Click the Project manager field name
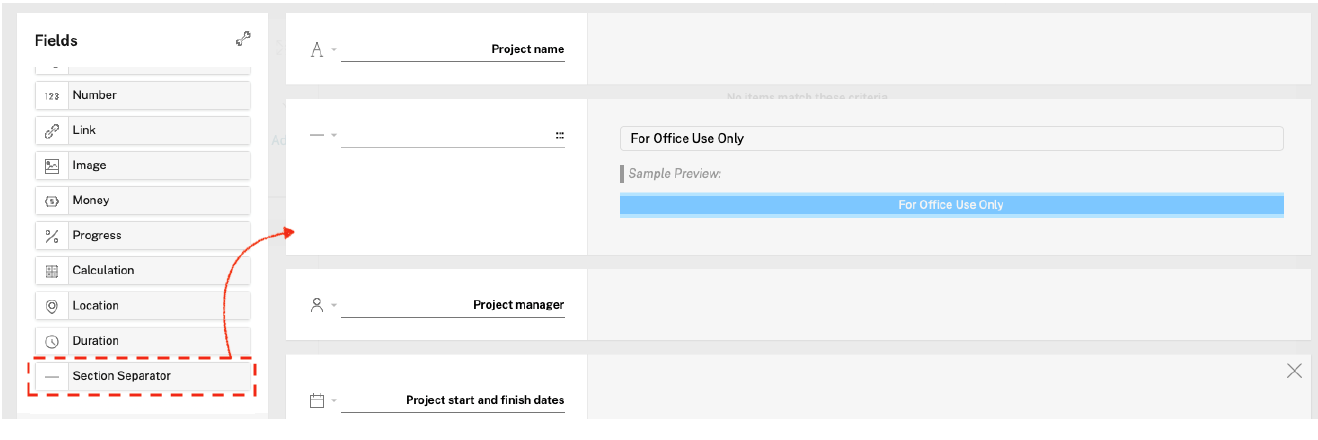The height and width of the screenshot is (440, 1318). [x=518, y=305]
